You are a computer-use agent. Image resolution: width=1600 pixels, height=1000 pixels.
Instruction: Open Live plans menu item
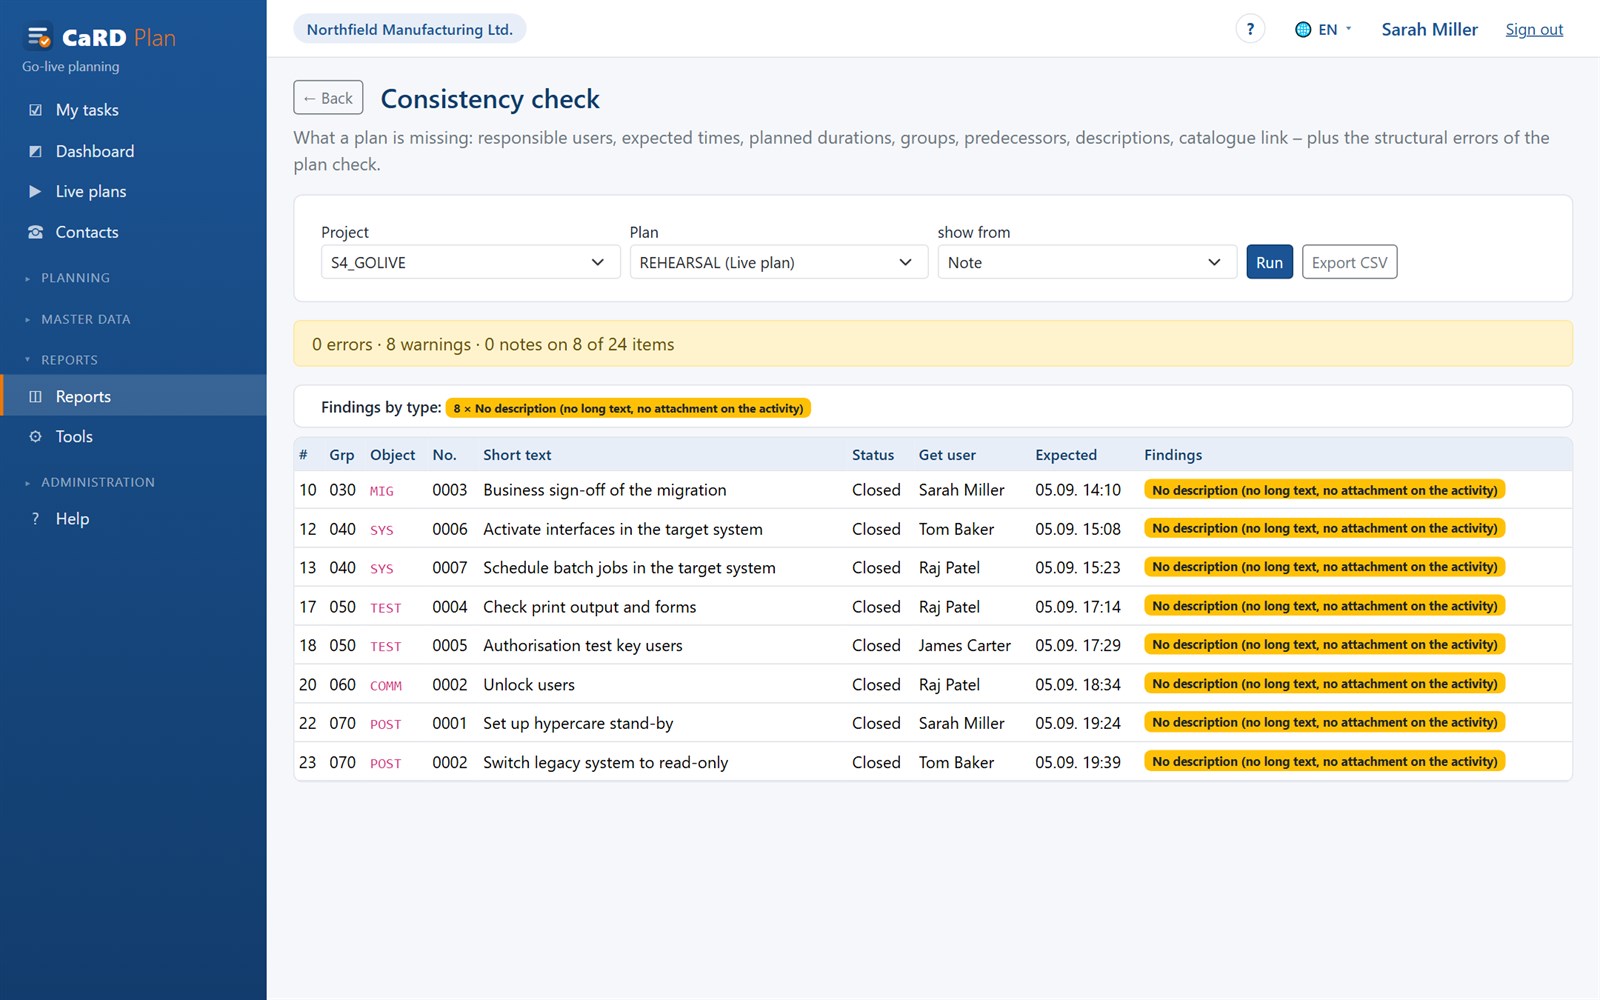[133, 191]
